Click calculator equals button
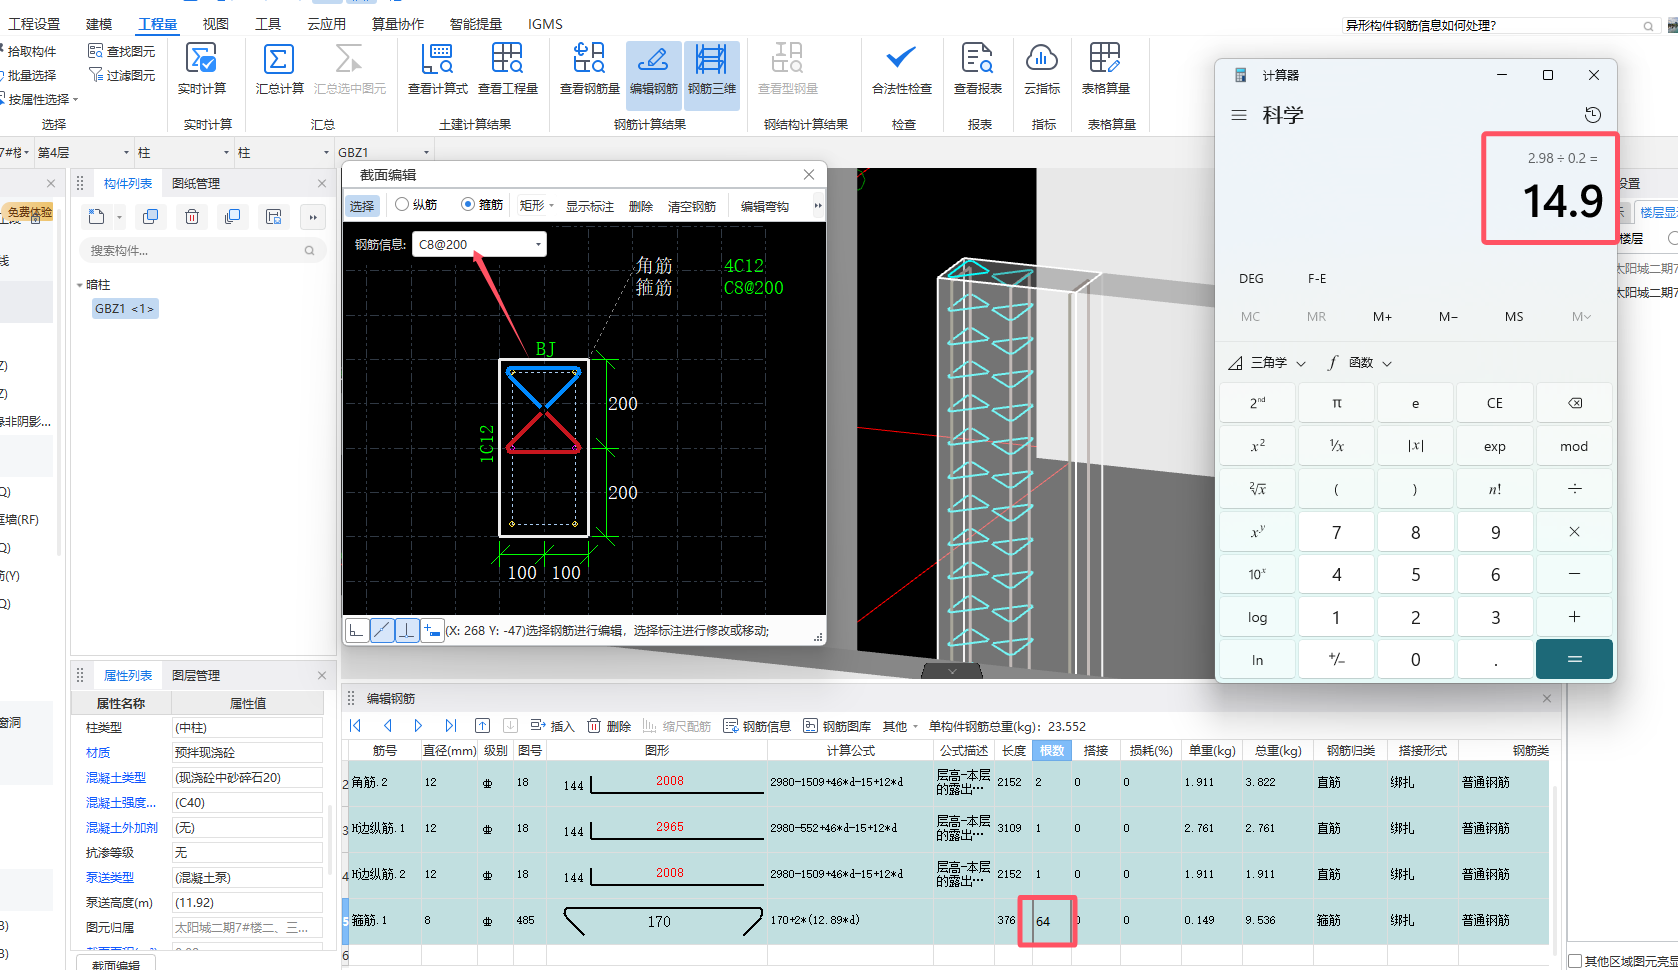Viewport: 1678px width, 970px height. click(x=1575, y=659)
